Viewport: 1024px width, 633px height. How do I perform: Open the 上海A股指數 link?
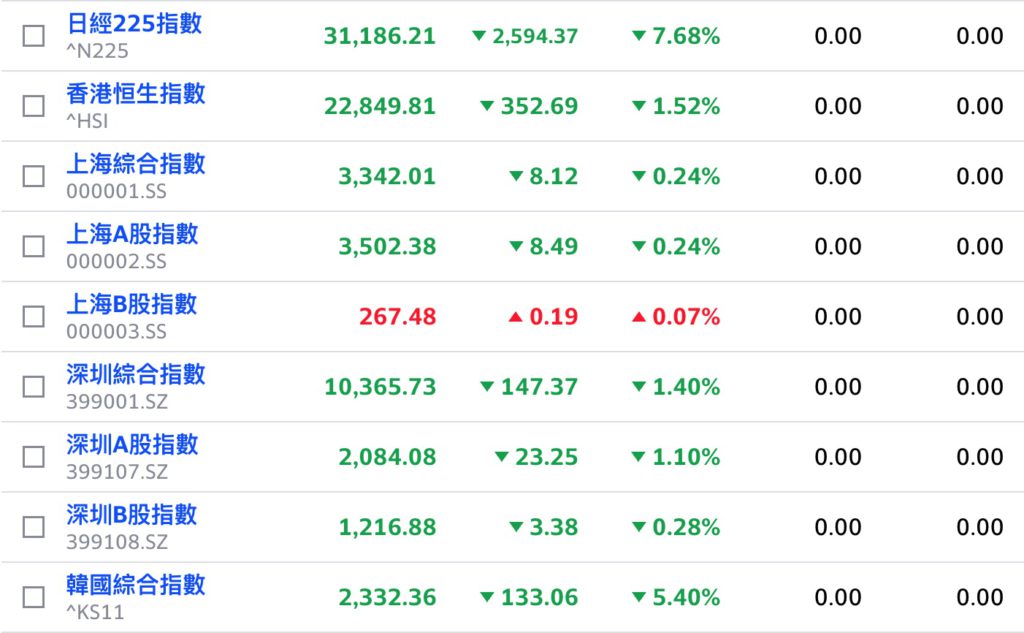click(x=132, y=234)
